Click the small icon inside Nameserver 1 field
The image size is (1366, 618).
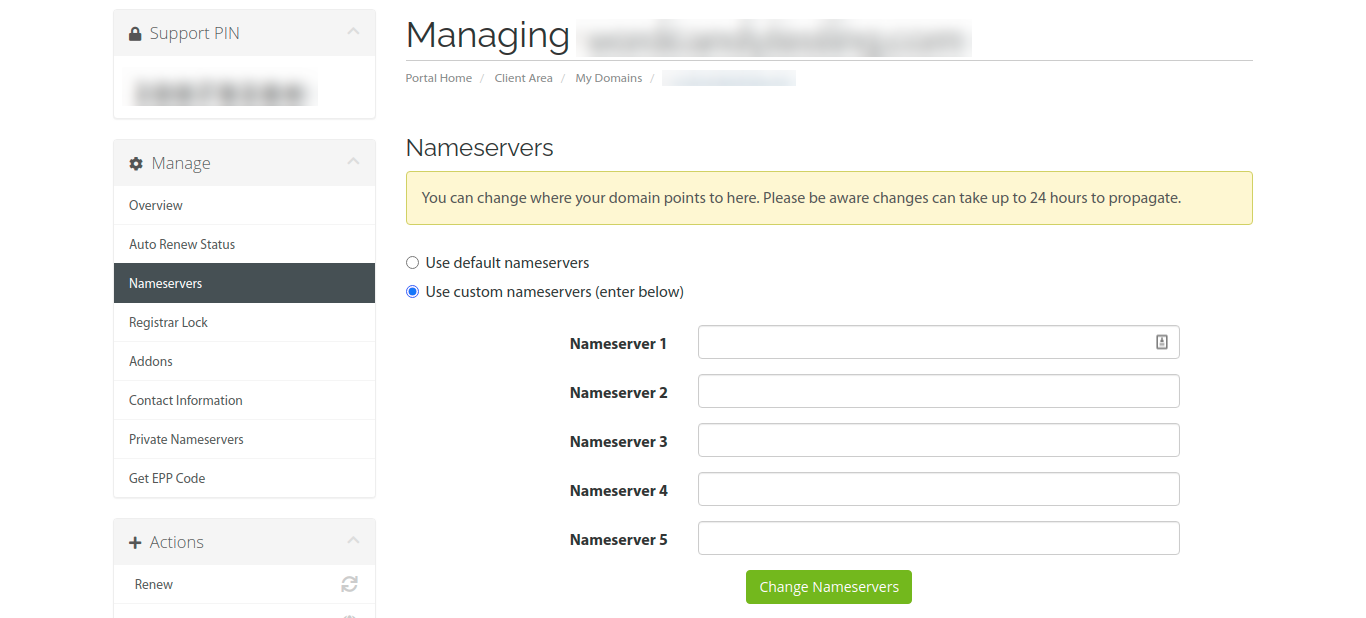(1161, 341)
